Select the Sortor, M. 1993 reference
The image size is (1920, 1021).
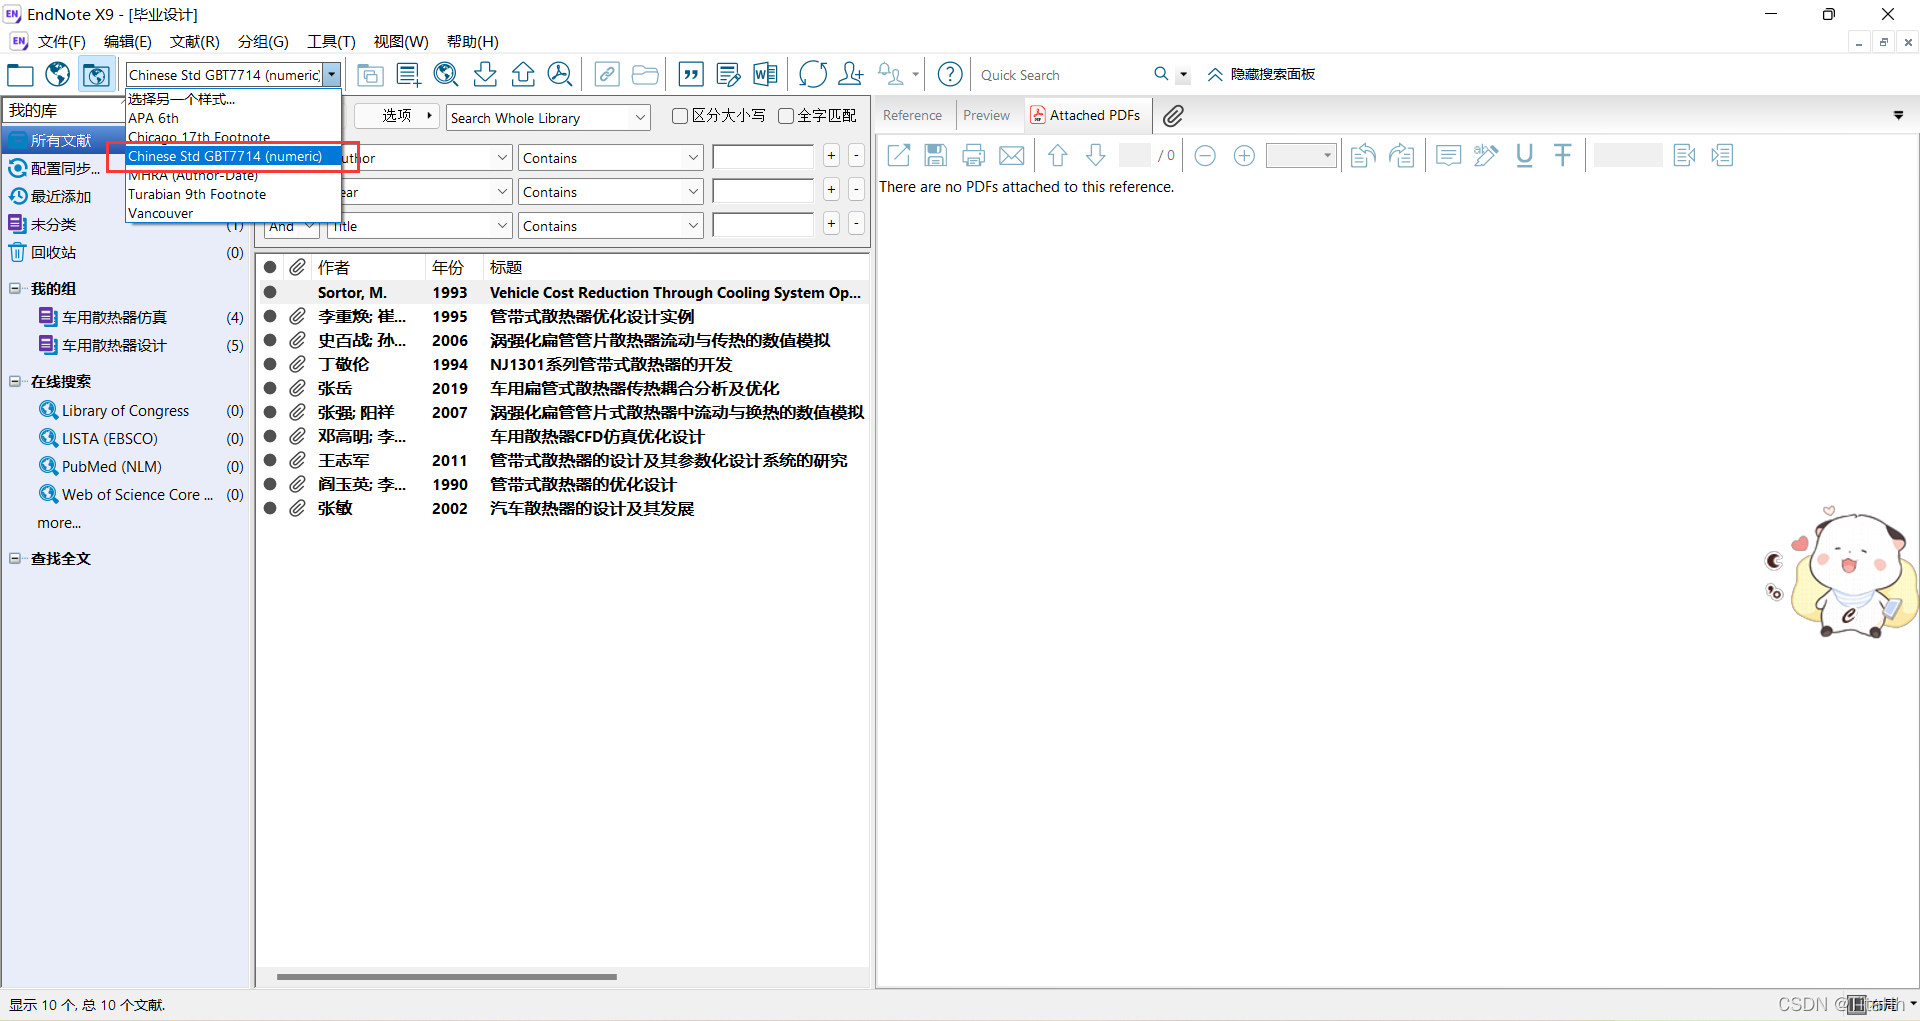(x=563, y=292)
